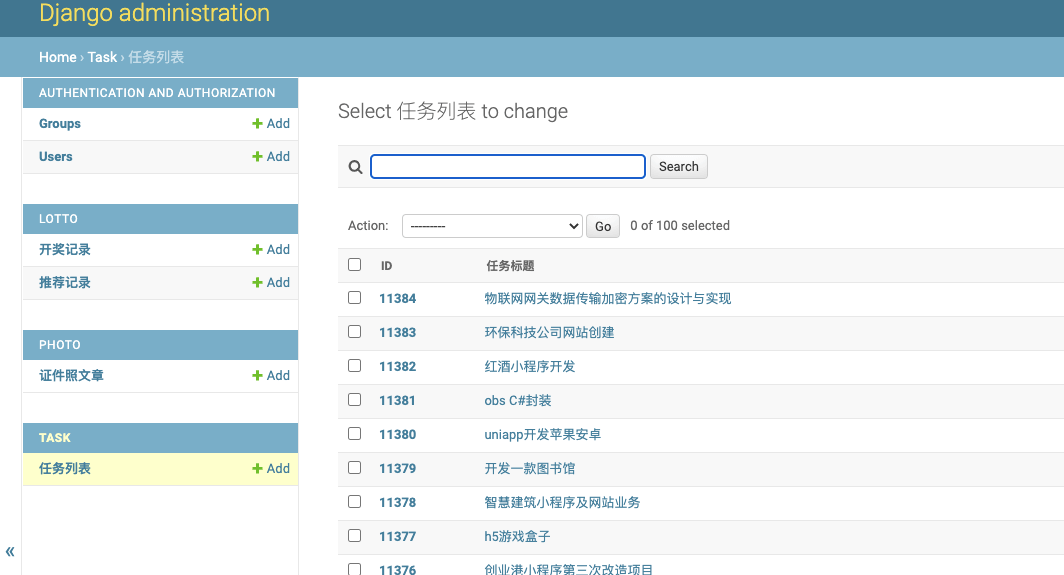The height and width of the screenshot is (575, 1064).
Task: Open PHOTO section header
Action: click(x=60, y=345)
